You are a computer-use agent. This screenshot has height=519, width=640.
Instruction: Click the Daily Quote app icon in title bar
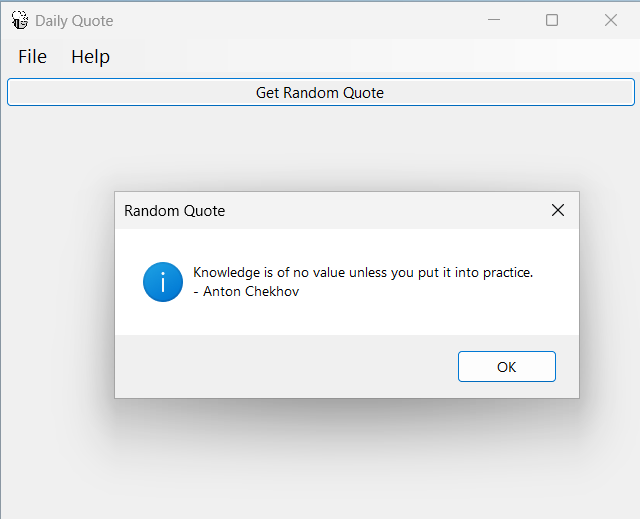pos(20,20)
